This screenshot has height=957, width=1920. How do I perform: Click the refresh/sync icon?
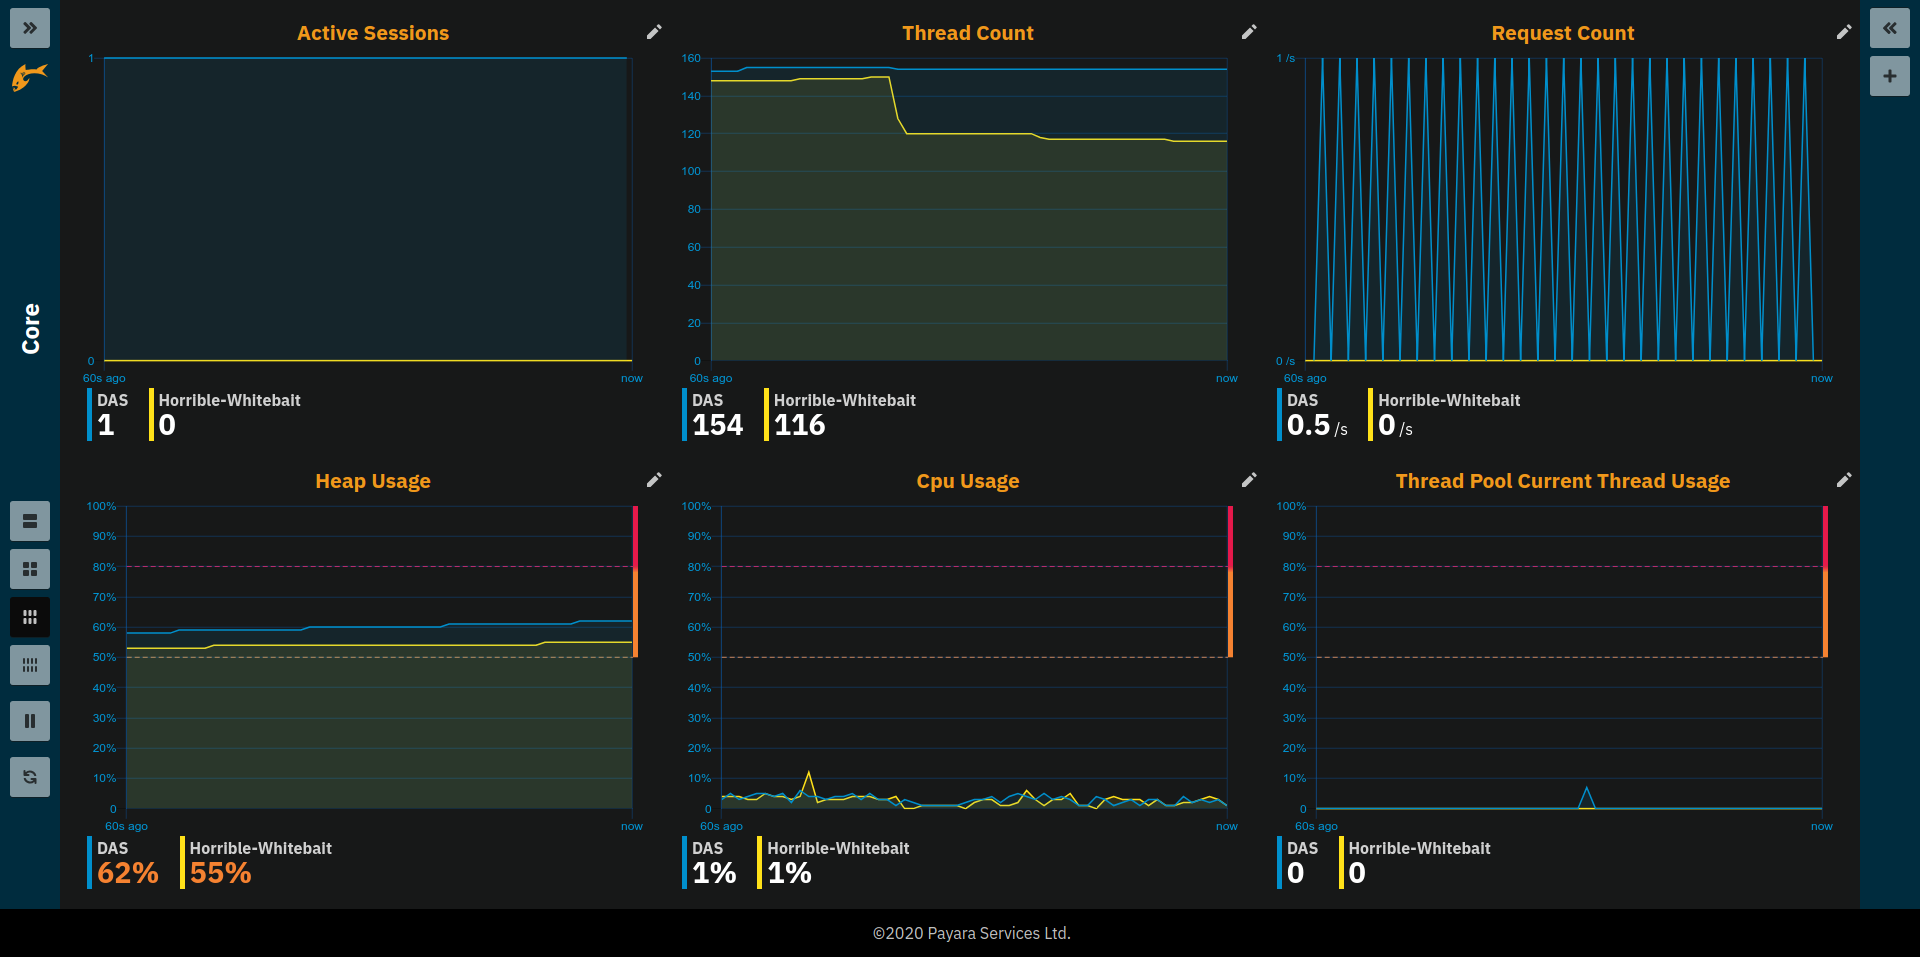click(x=30, y=777)
